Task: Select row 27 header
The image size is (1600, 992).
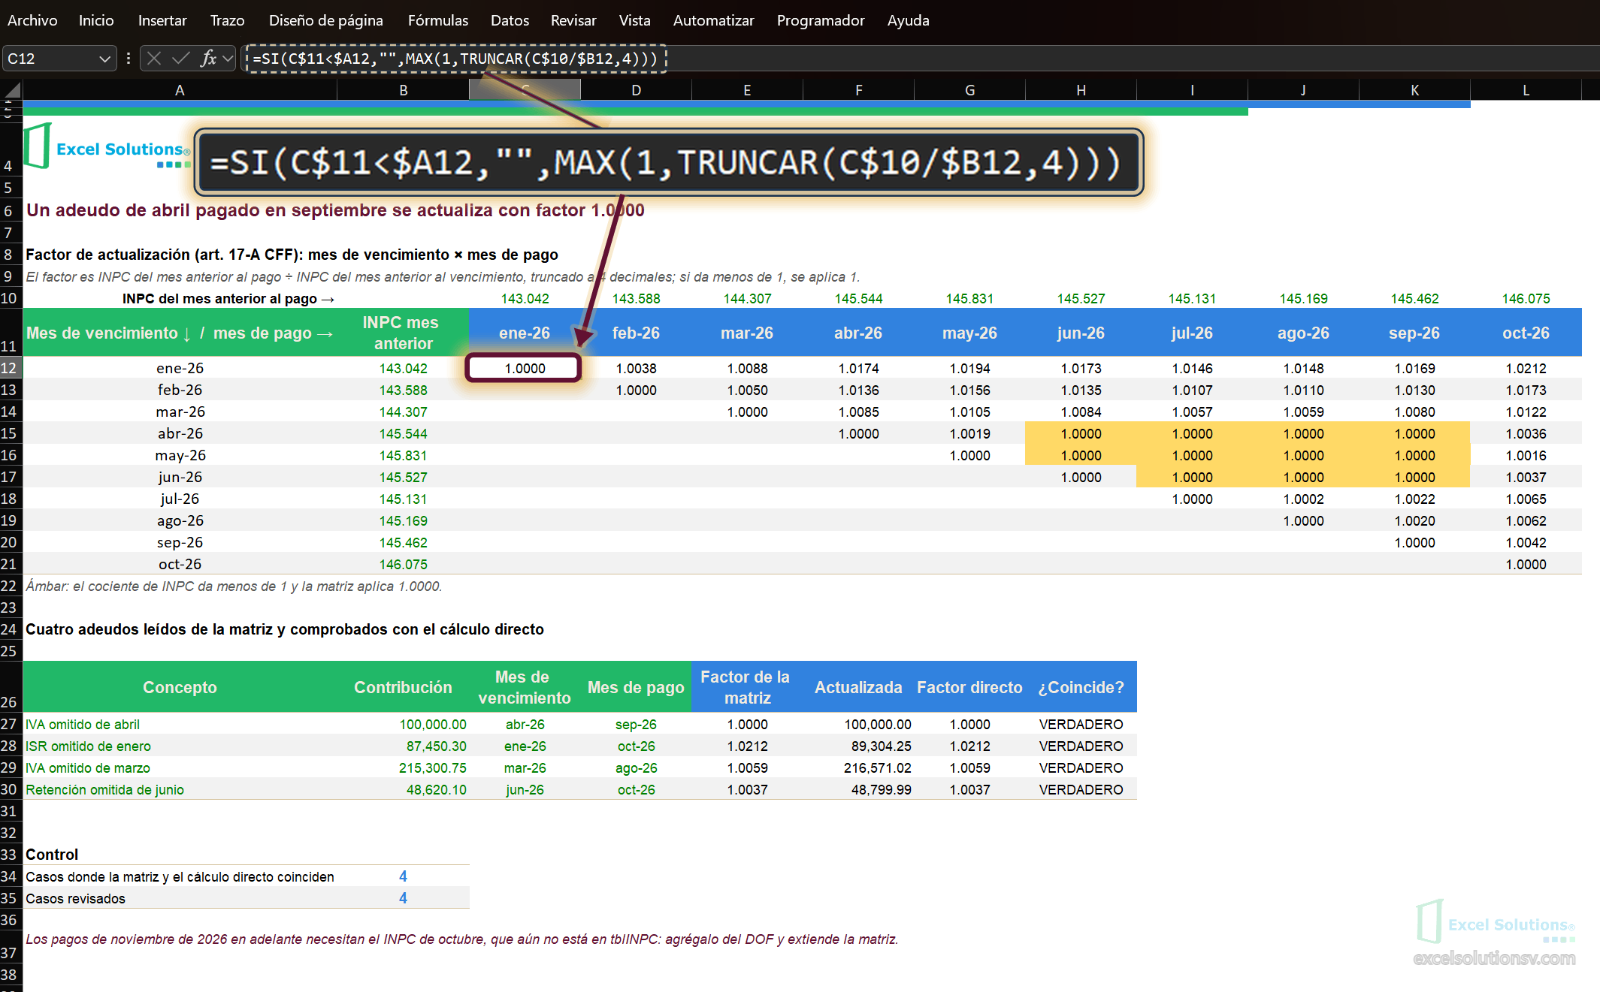Action: coord(10,724)
